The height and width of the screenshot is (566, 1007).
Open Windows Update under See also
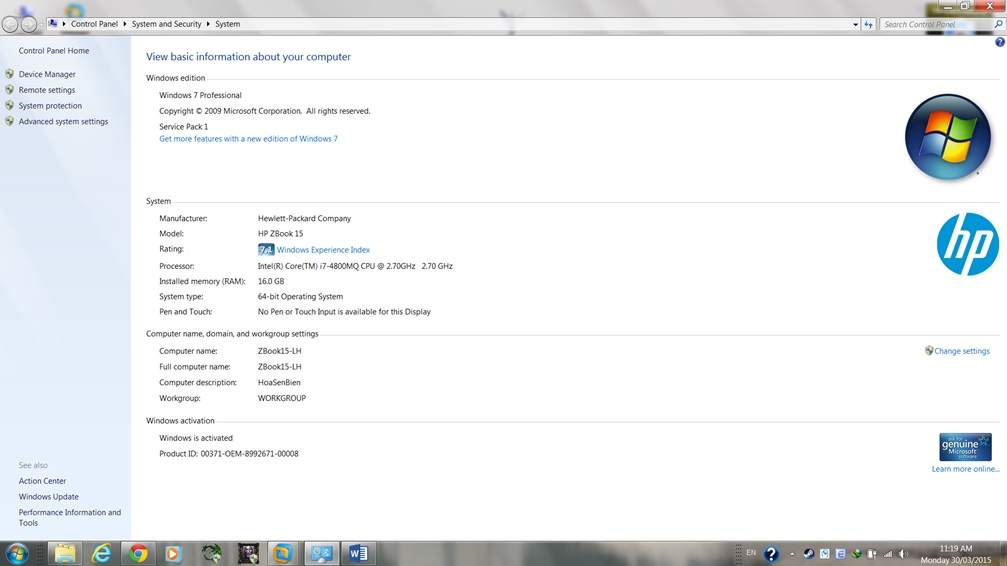click(x=49, y=497)
